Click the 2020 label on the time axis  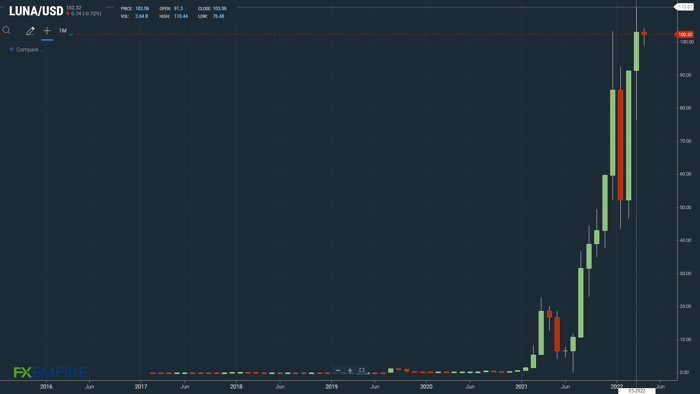coord(426,386)
